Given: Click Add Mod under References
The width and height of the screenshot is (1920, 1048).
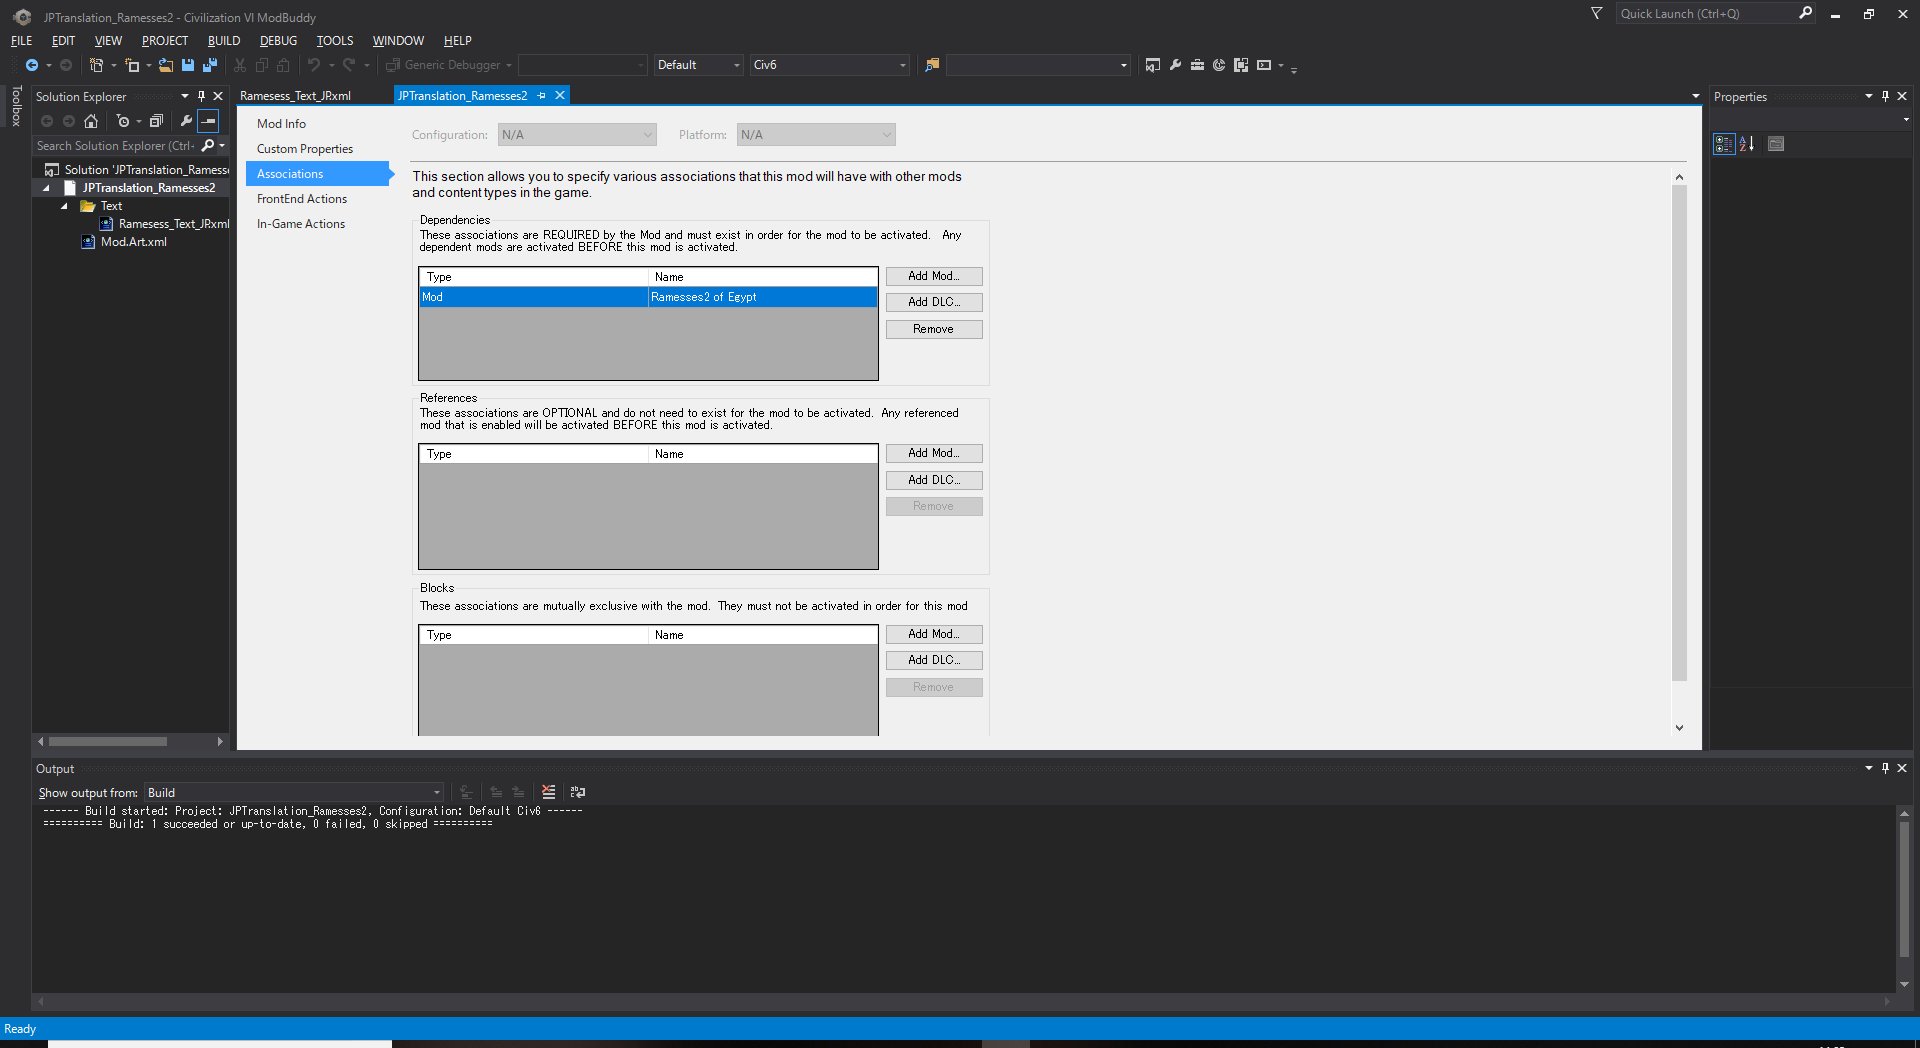Looking at the screenshot, I should [x=934, y=453].
